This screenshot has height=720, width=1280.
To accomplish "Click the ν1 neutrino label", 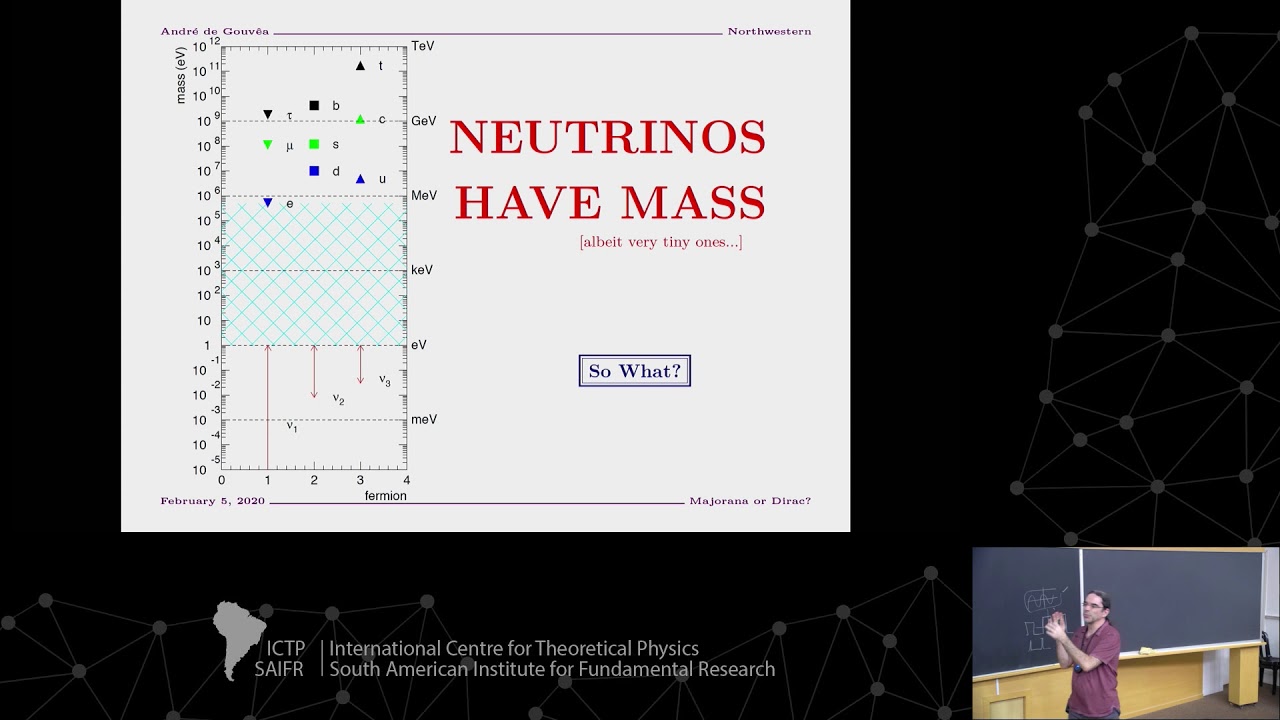I will click(292, 426).
